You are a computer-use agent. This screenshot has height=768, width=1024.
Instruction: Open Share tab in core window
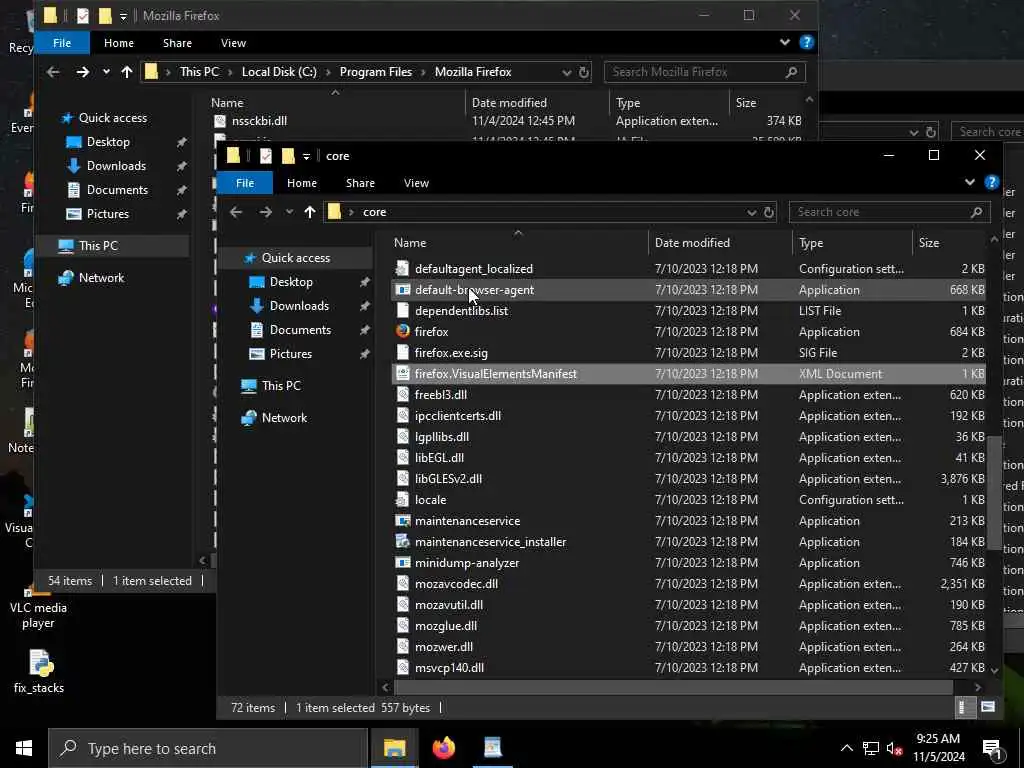360,184
